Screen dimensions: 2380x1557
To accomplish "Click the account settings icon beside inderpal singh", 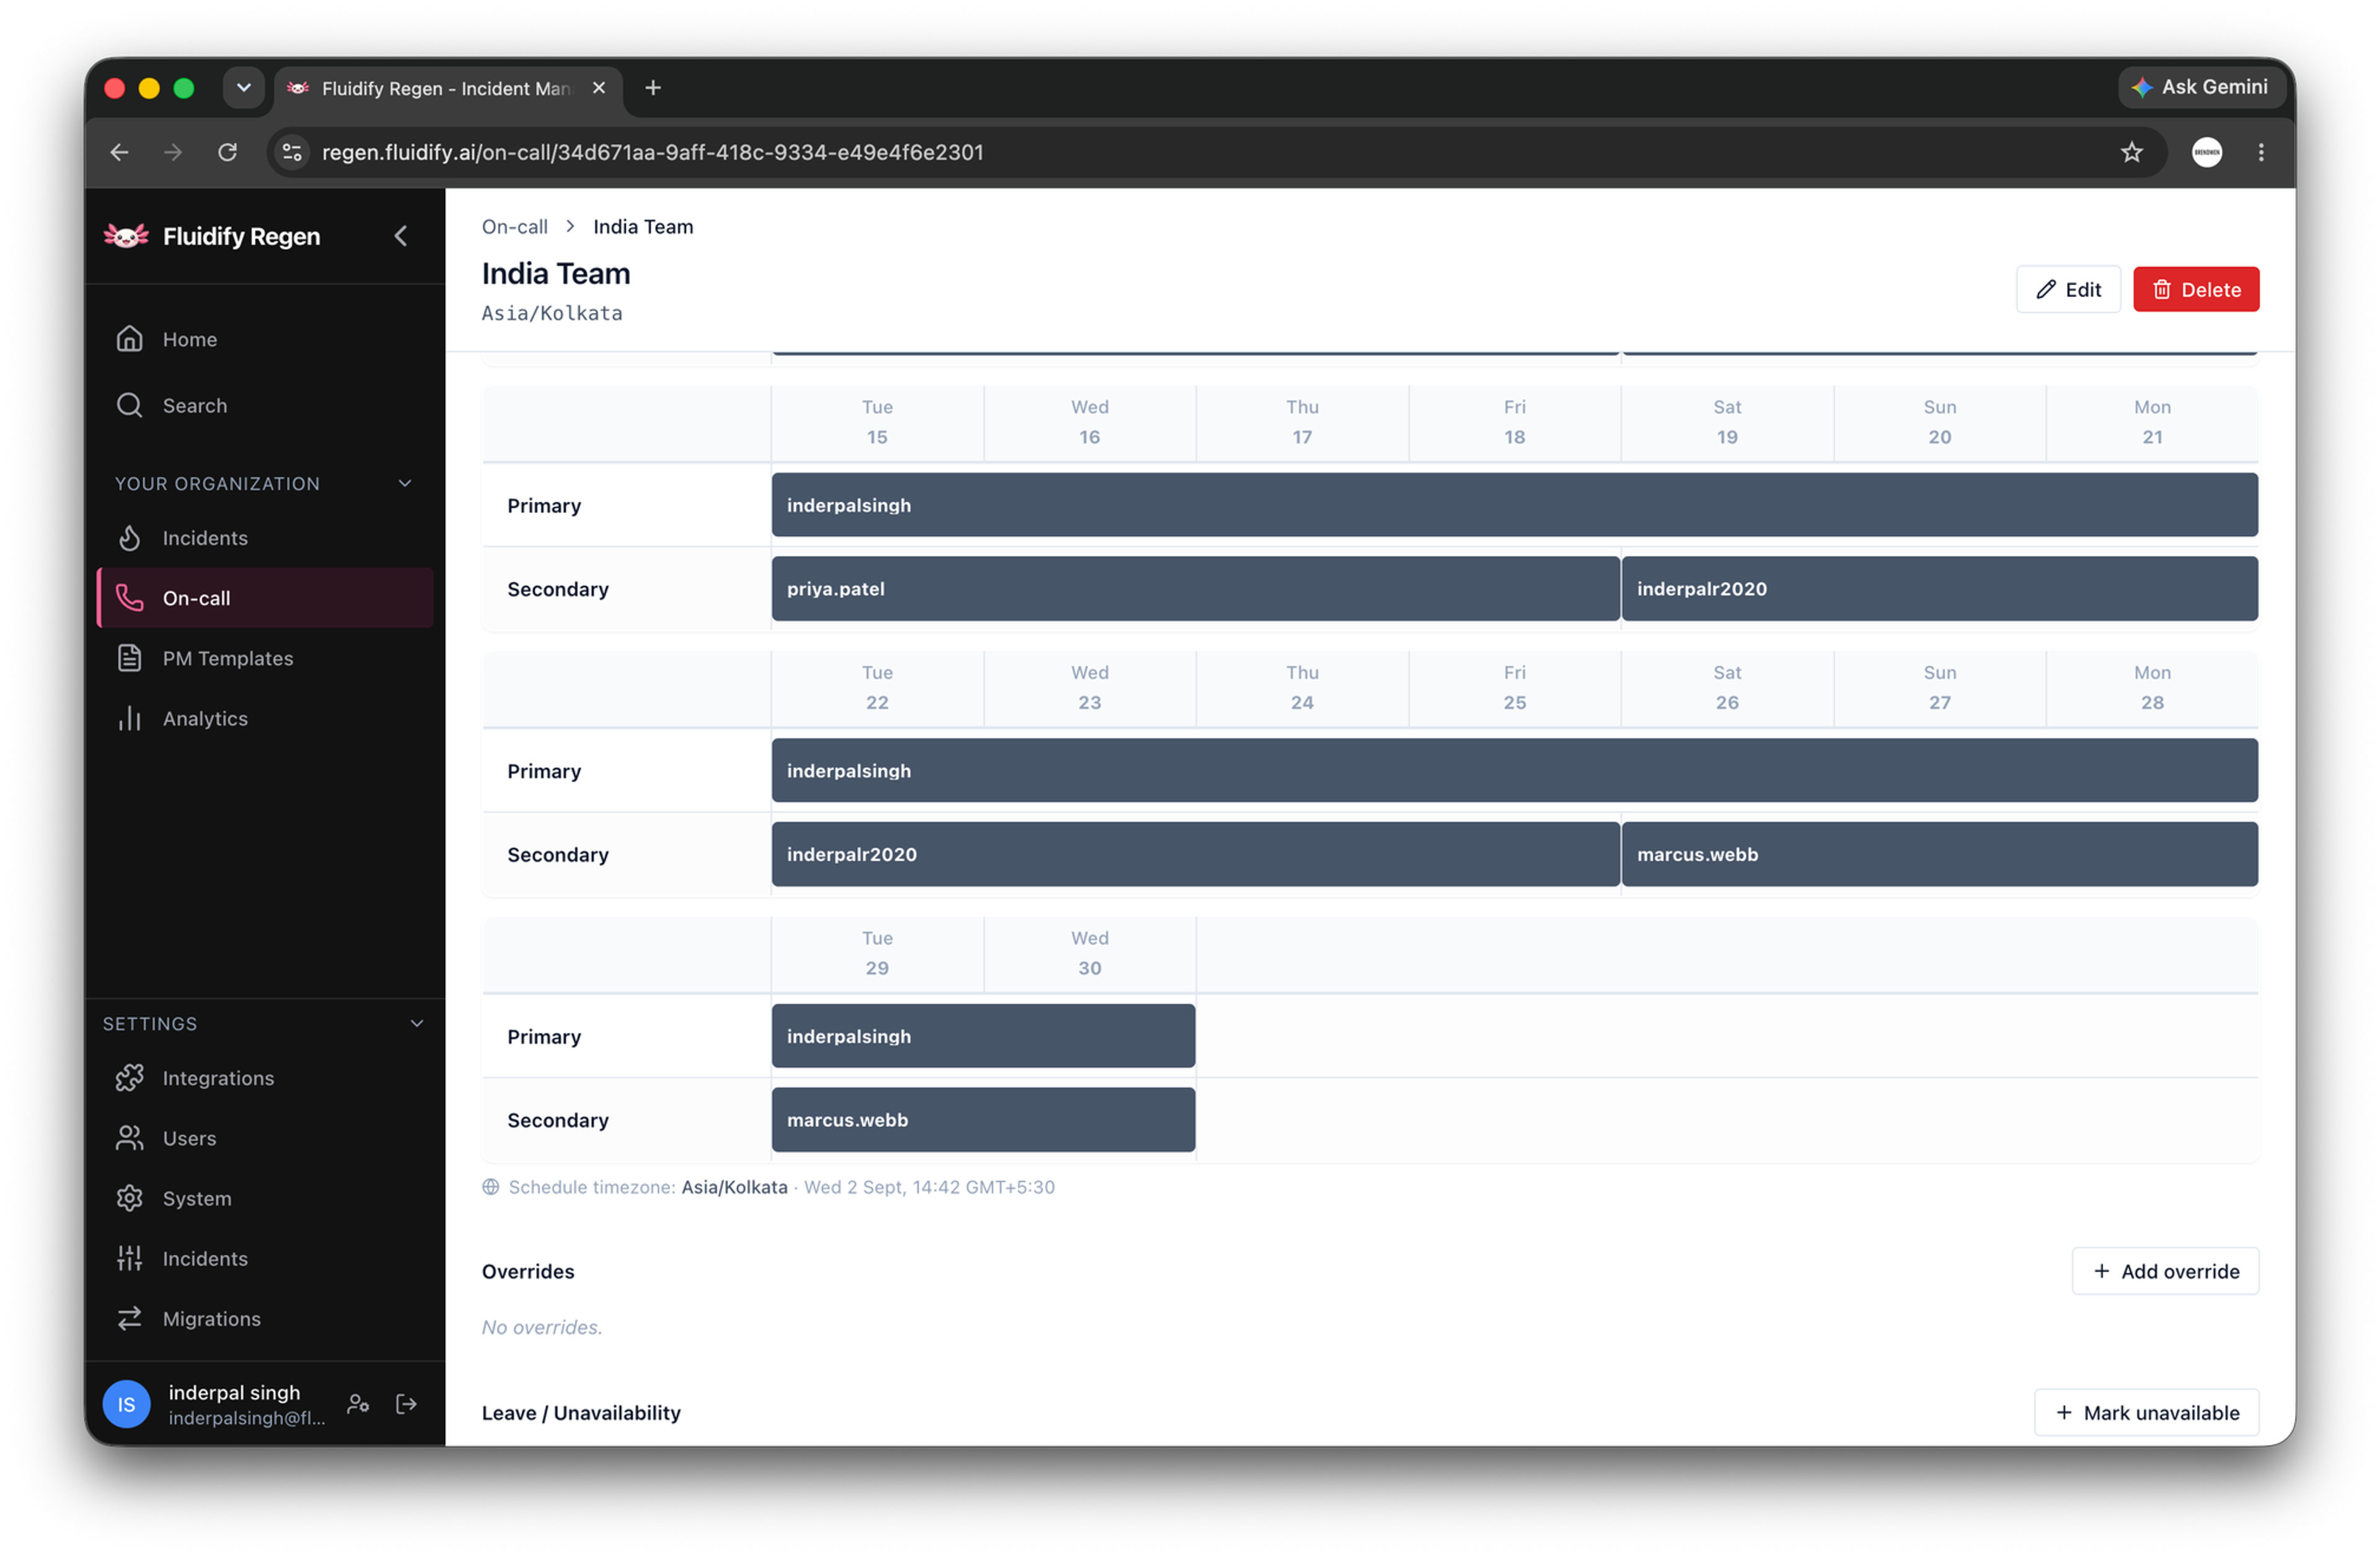I will (x=358, y=1404).
